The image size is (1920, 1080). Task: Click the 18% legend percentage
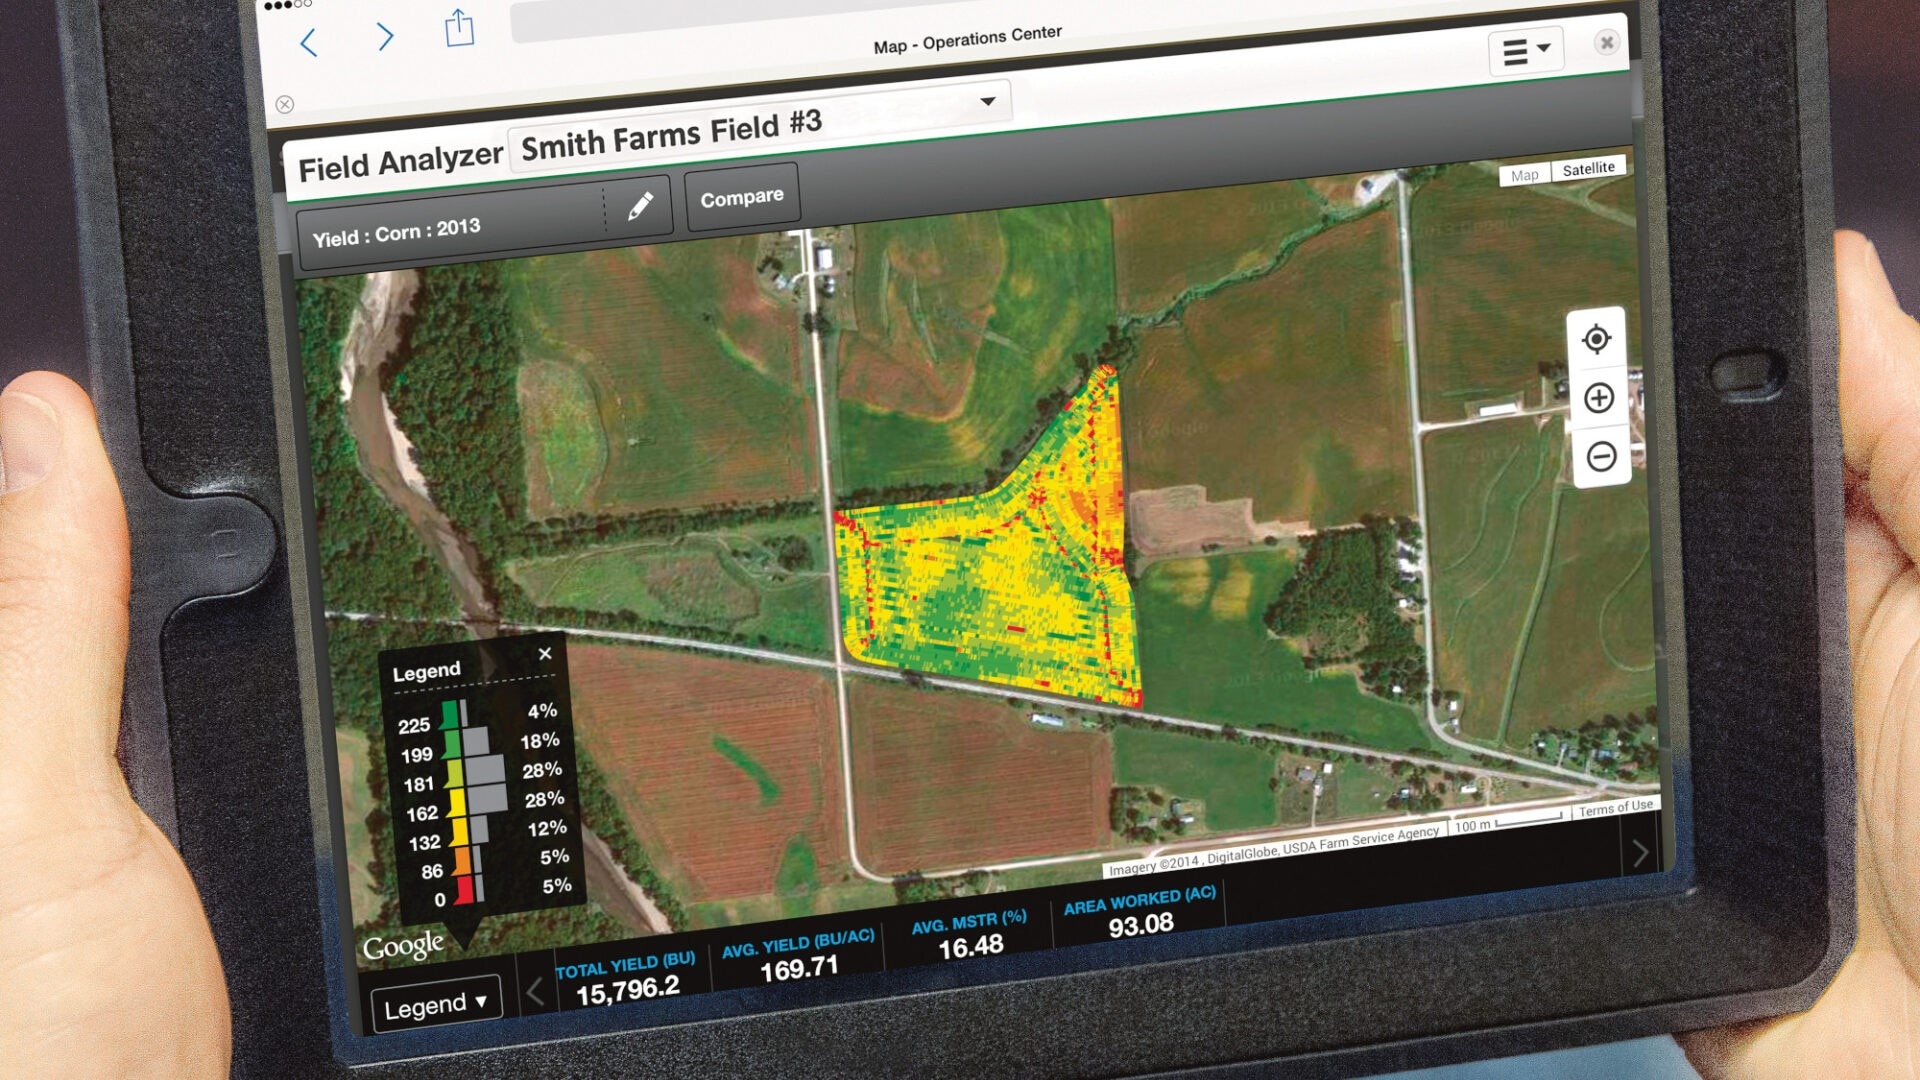pyautogui.click(x=540, y=741)
